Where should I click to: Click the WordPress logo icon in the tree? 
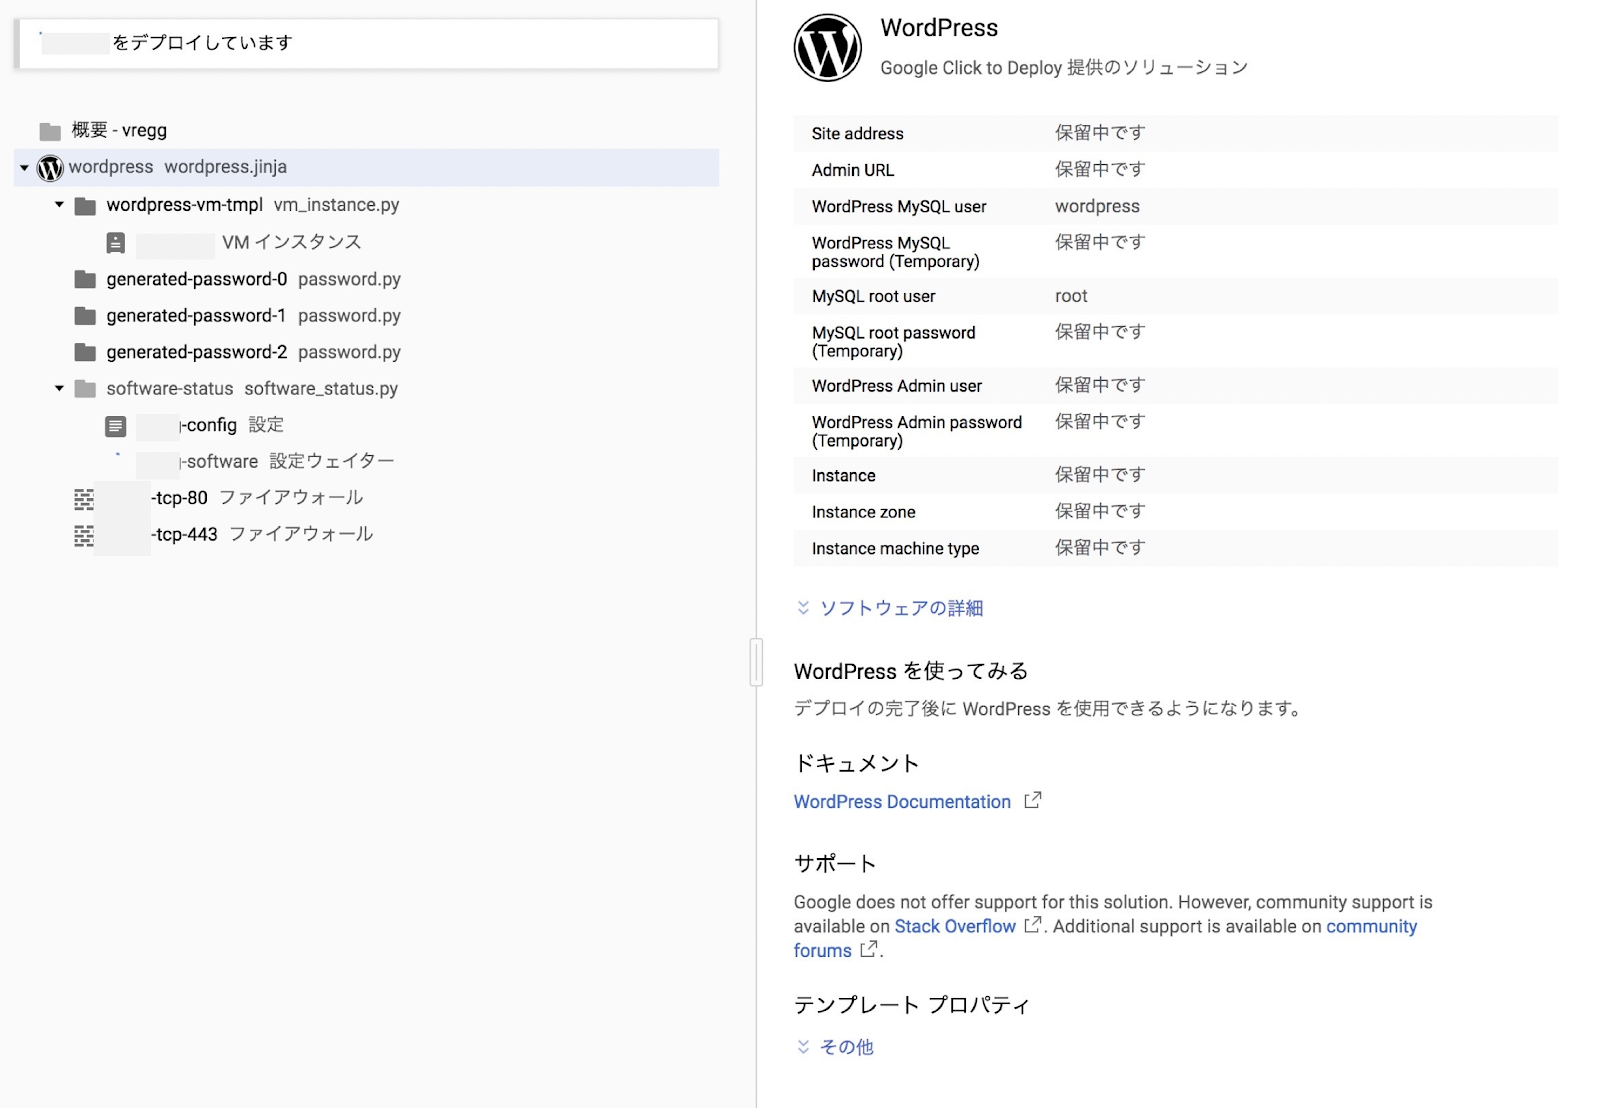tap(50, 168)
